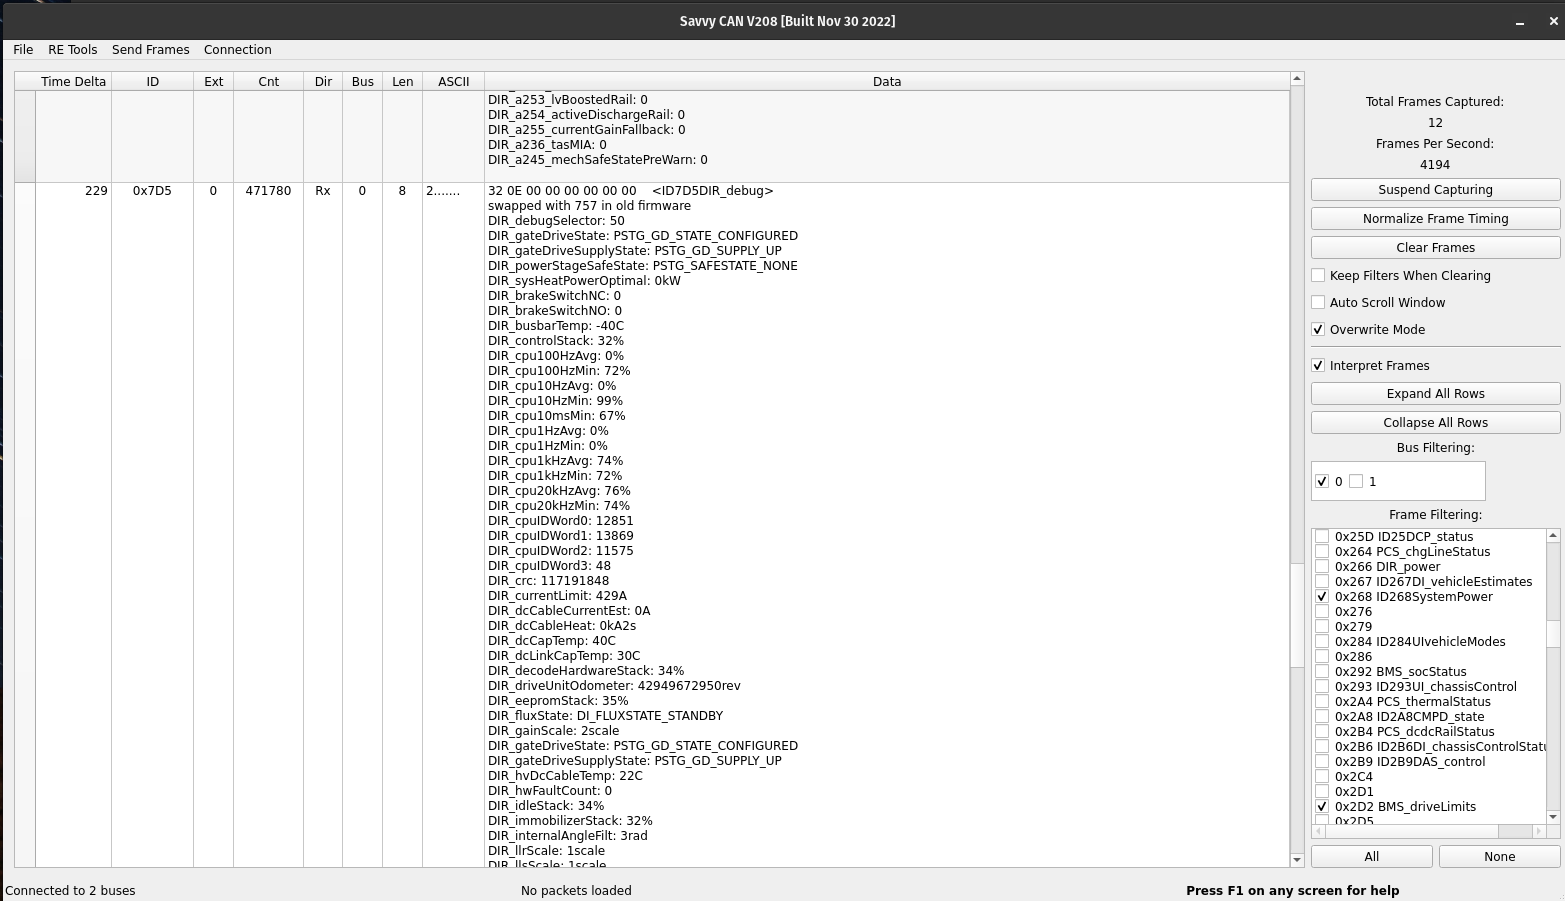Click the Suspend Capturing button
Image resolution: width=1565 pixels, height=901 pixels.
point(1435,190)
